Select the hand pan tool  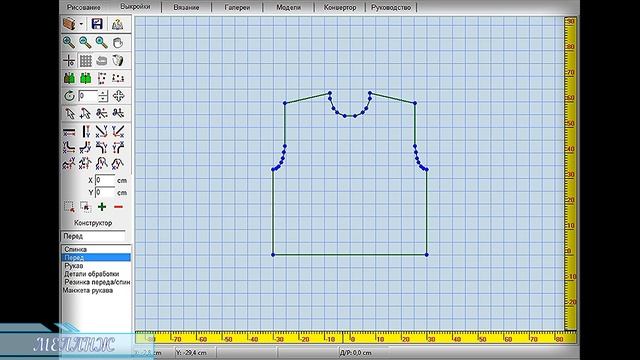coord(118,42)
